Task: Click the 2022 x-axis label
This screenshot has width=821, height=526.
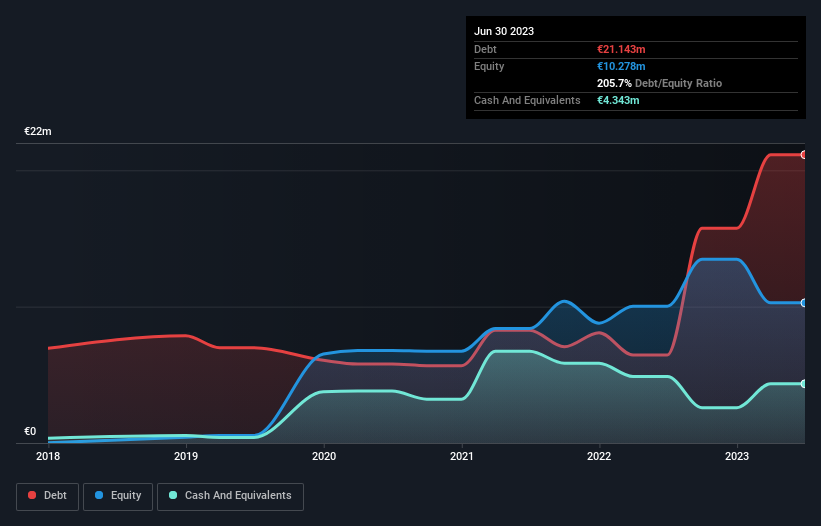Action: click(599, 456)
